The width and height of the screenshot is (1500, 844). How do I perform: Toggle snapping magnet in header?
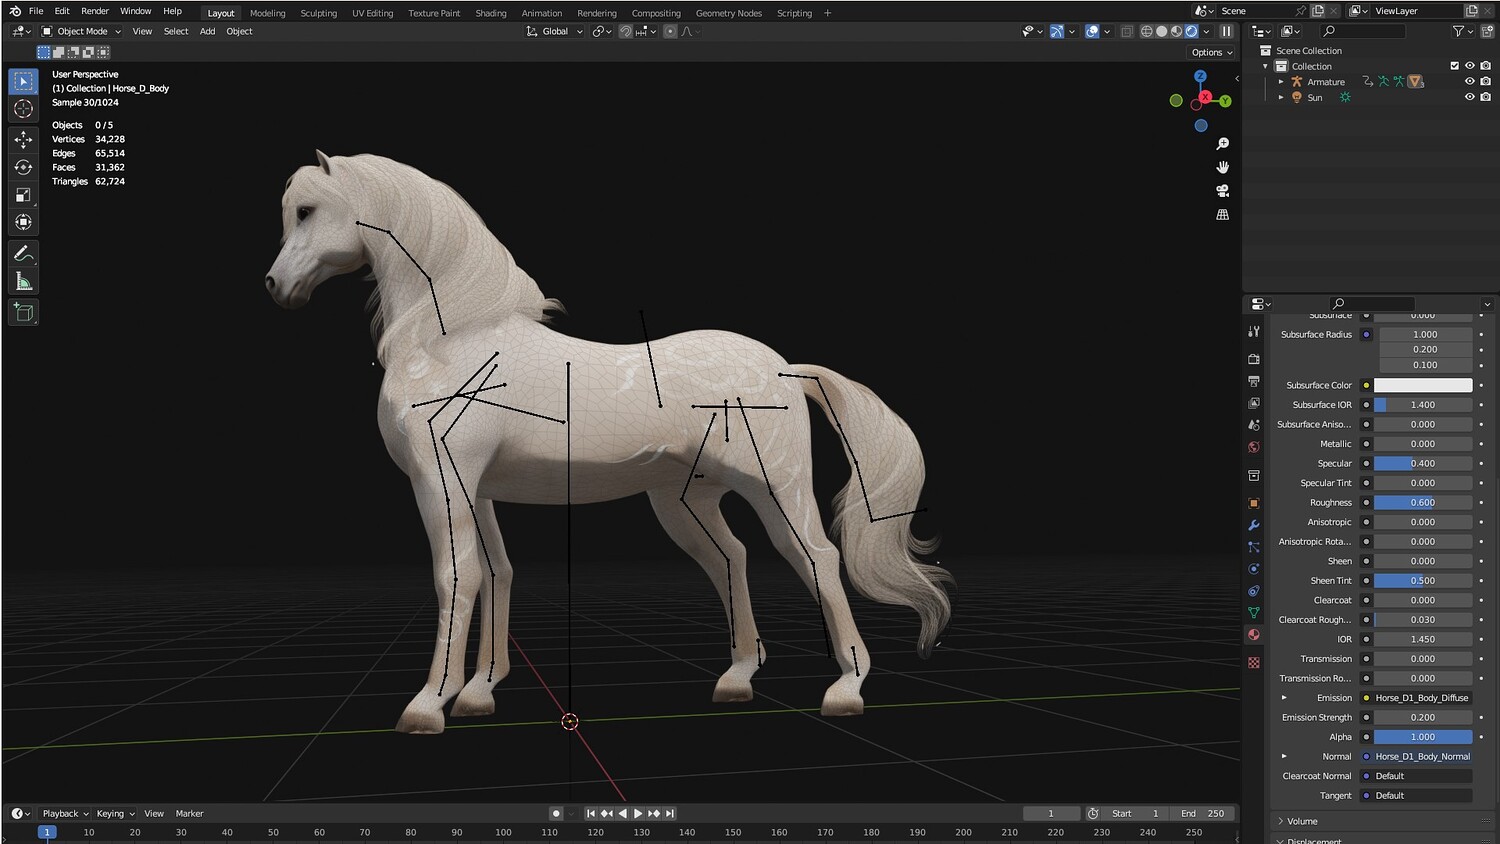point(626,32)
